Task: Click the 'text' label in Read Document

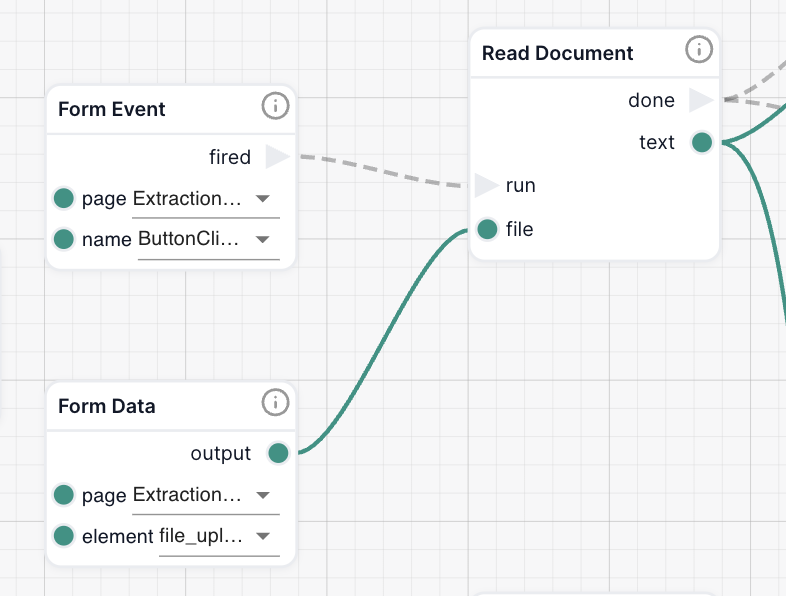Action: point(657,142)
